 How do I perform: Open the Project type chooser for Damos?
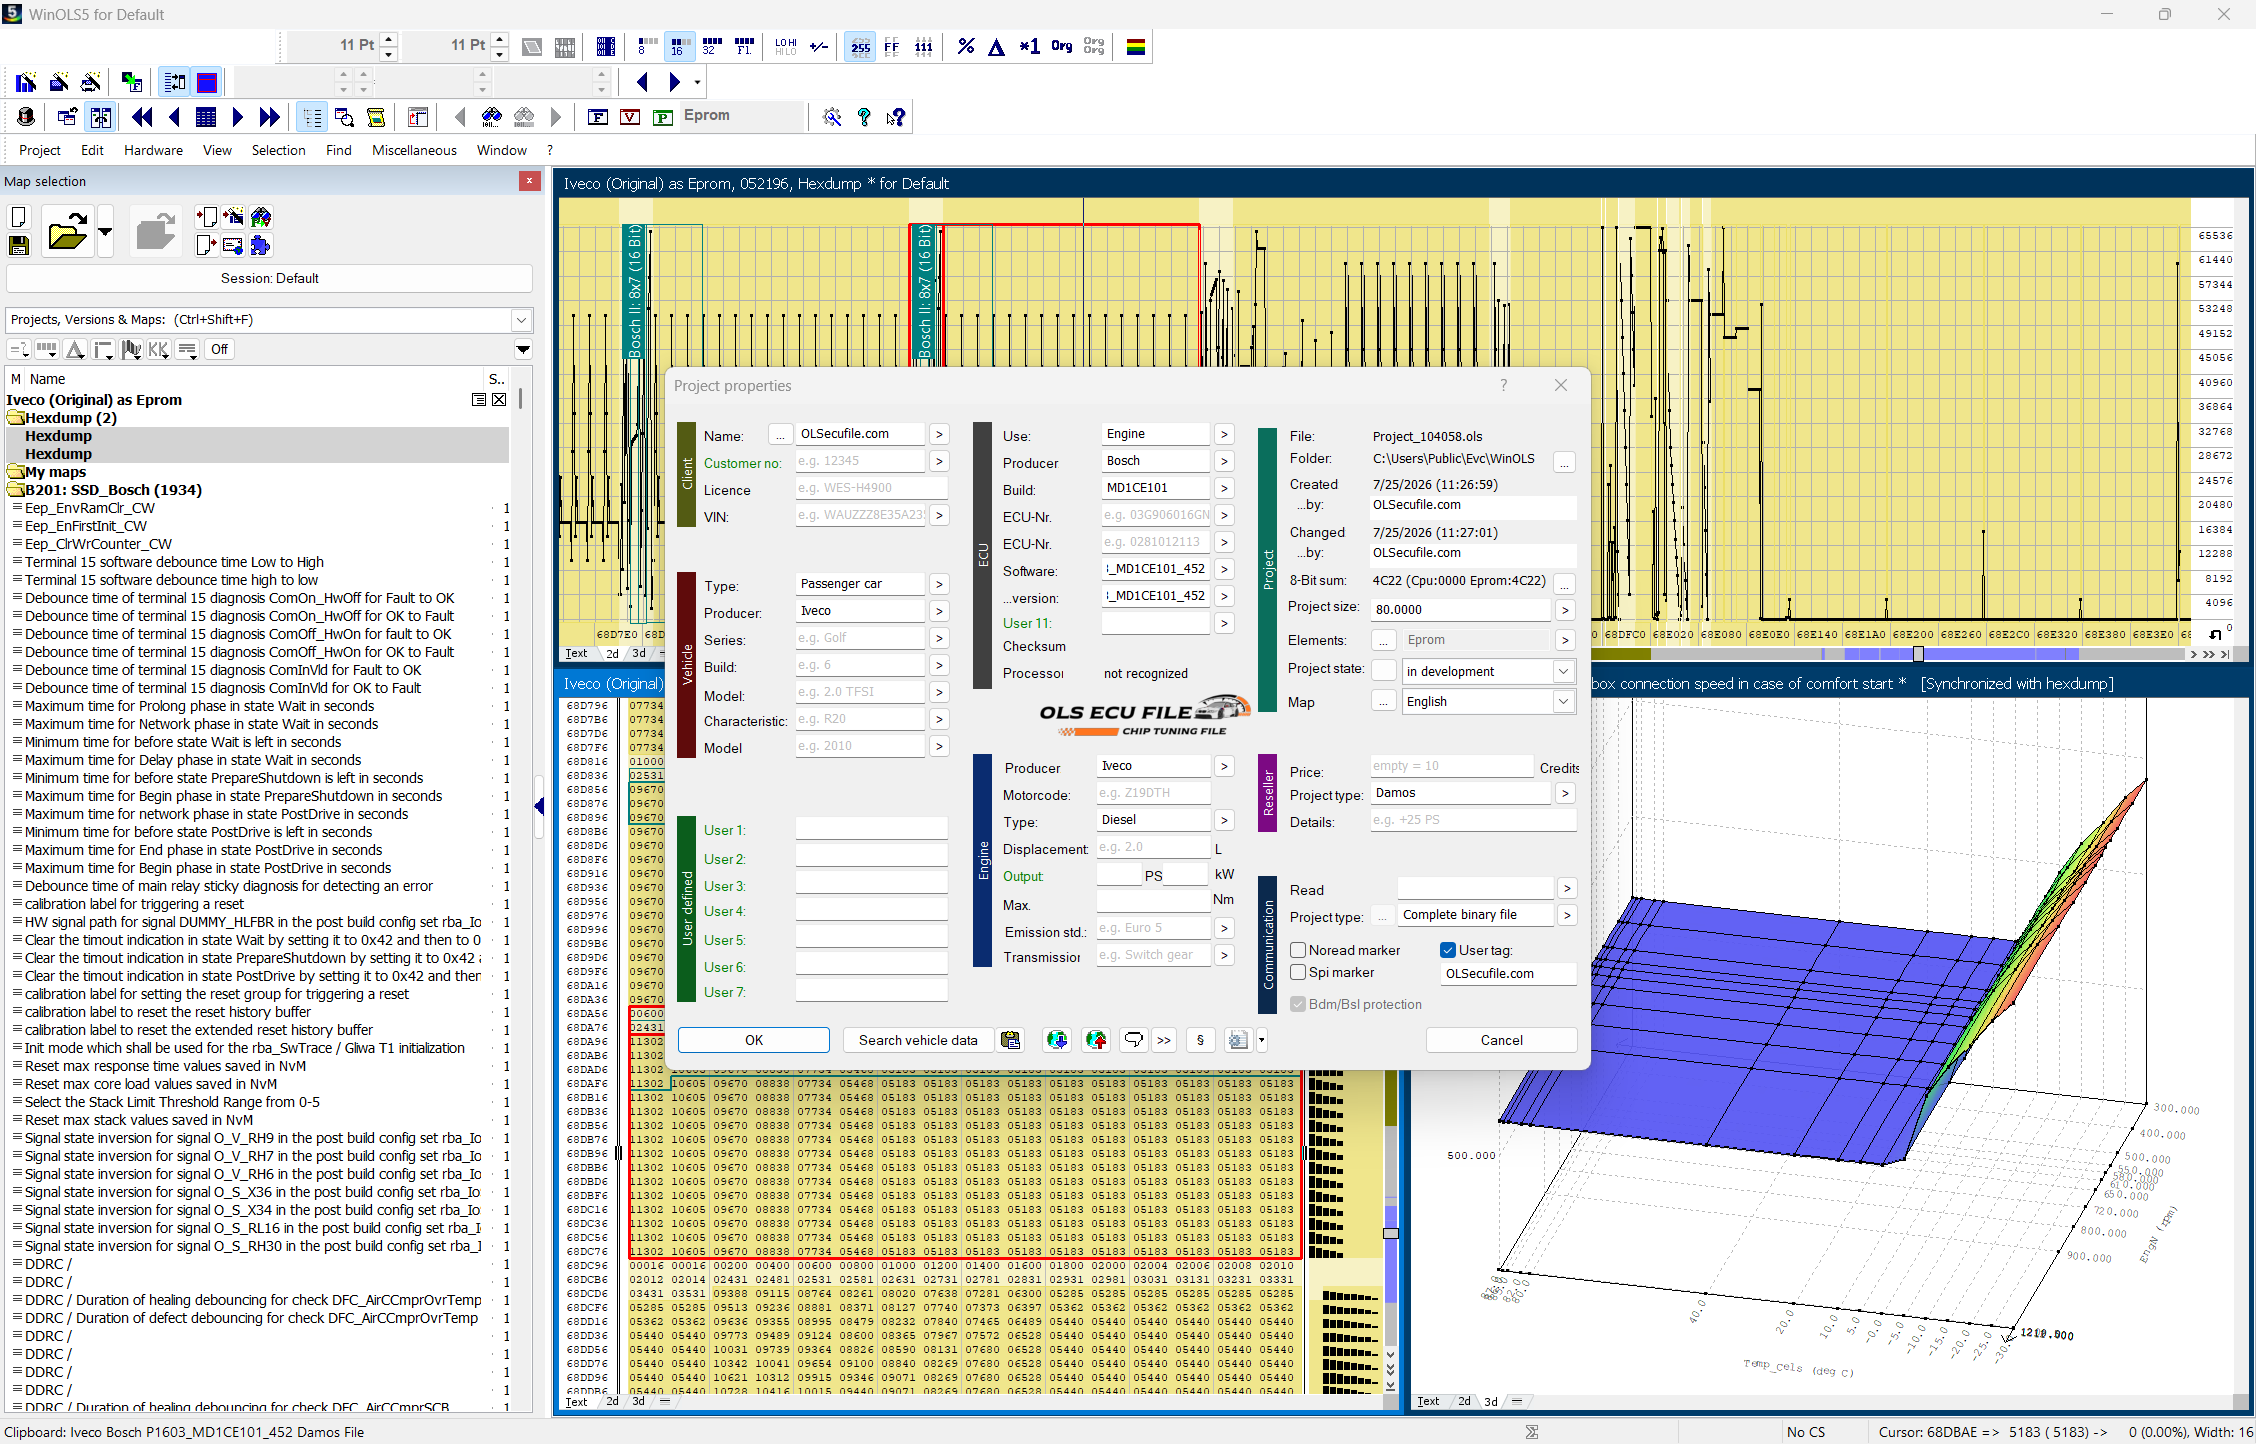point(1566,793)
